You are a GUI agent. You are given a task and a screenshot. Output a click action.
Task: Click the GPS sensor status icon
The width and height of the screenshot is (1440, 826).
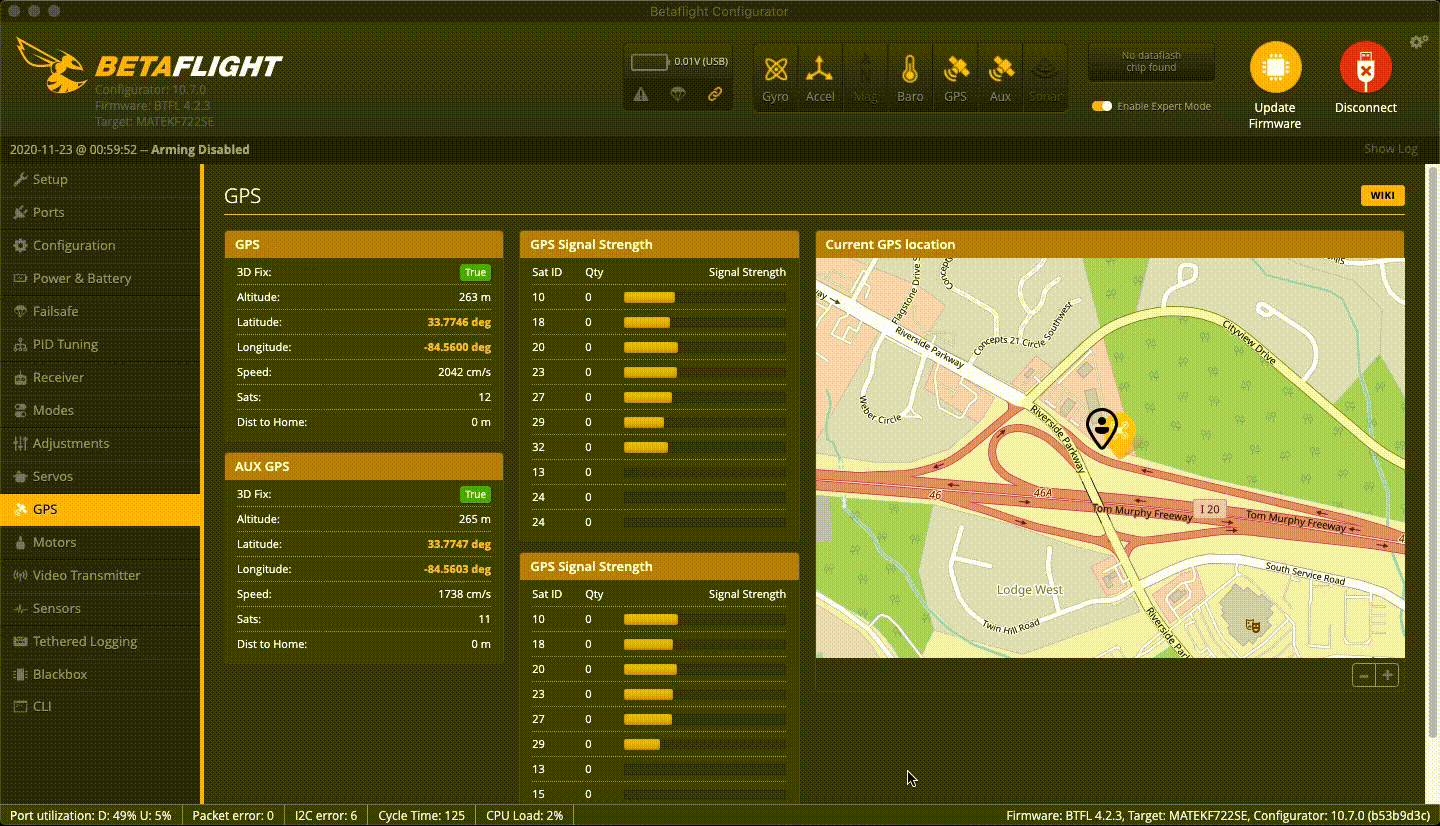tap(955, 77)
